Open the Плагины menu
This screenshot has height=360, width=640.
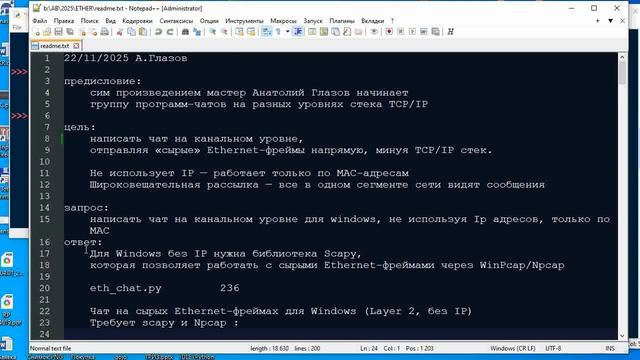[342, 21]
